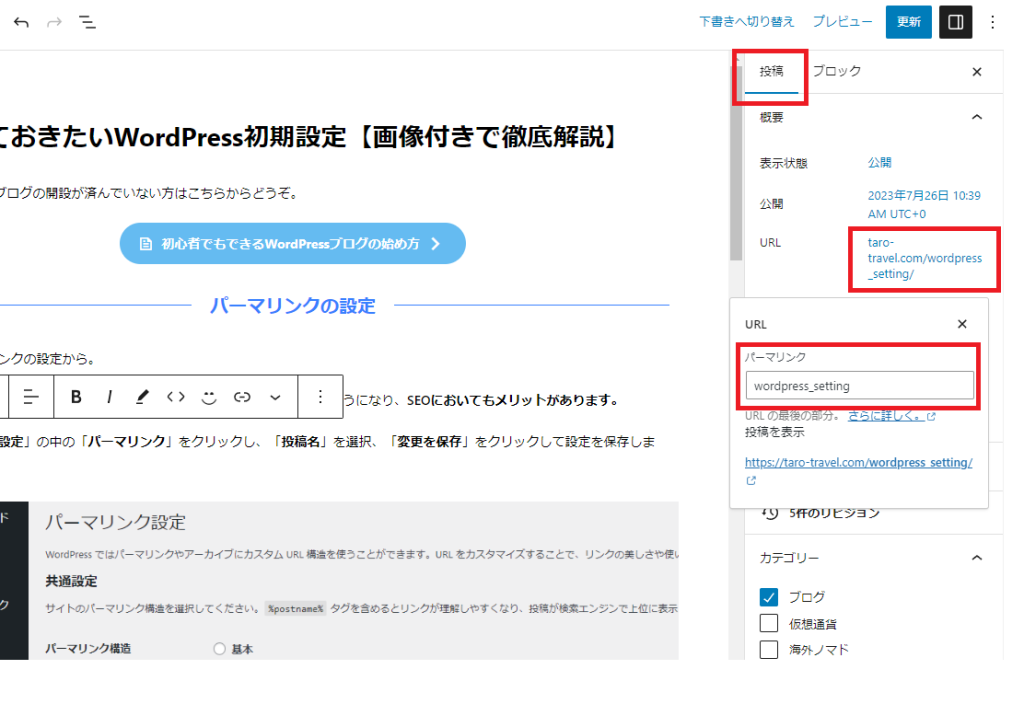Apply bold formatting in block toolbar

click(76, 396)
